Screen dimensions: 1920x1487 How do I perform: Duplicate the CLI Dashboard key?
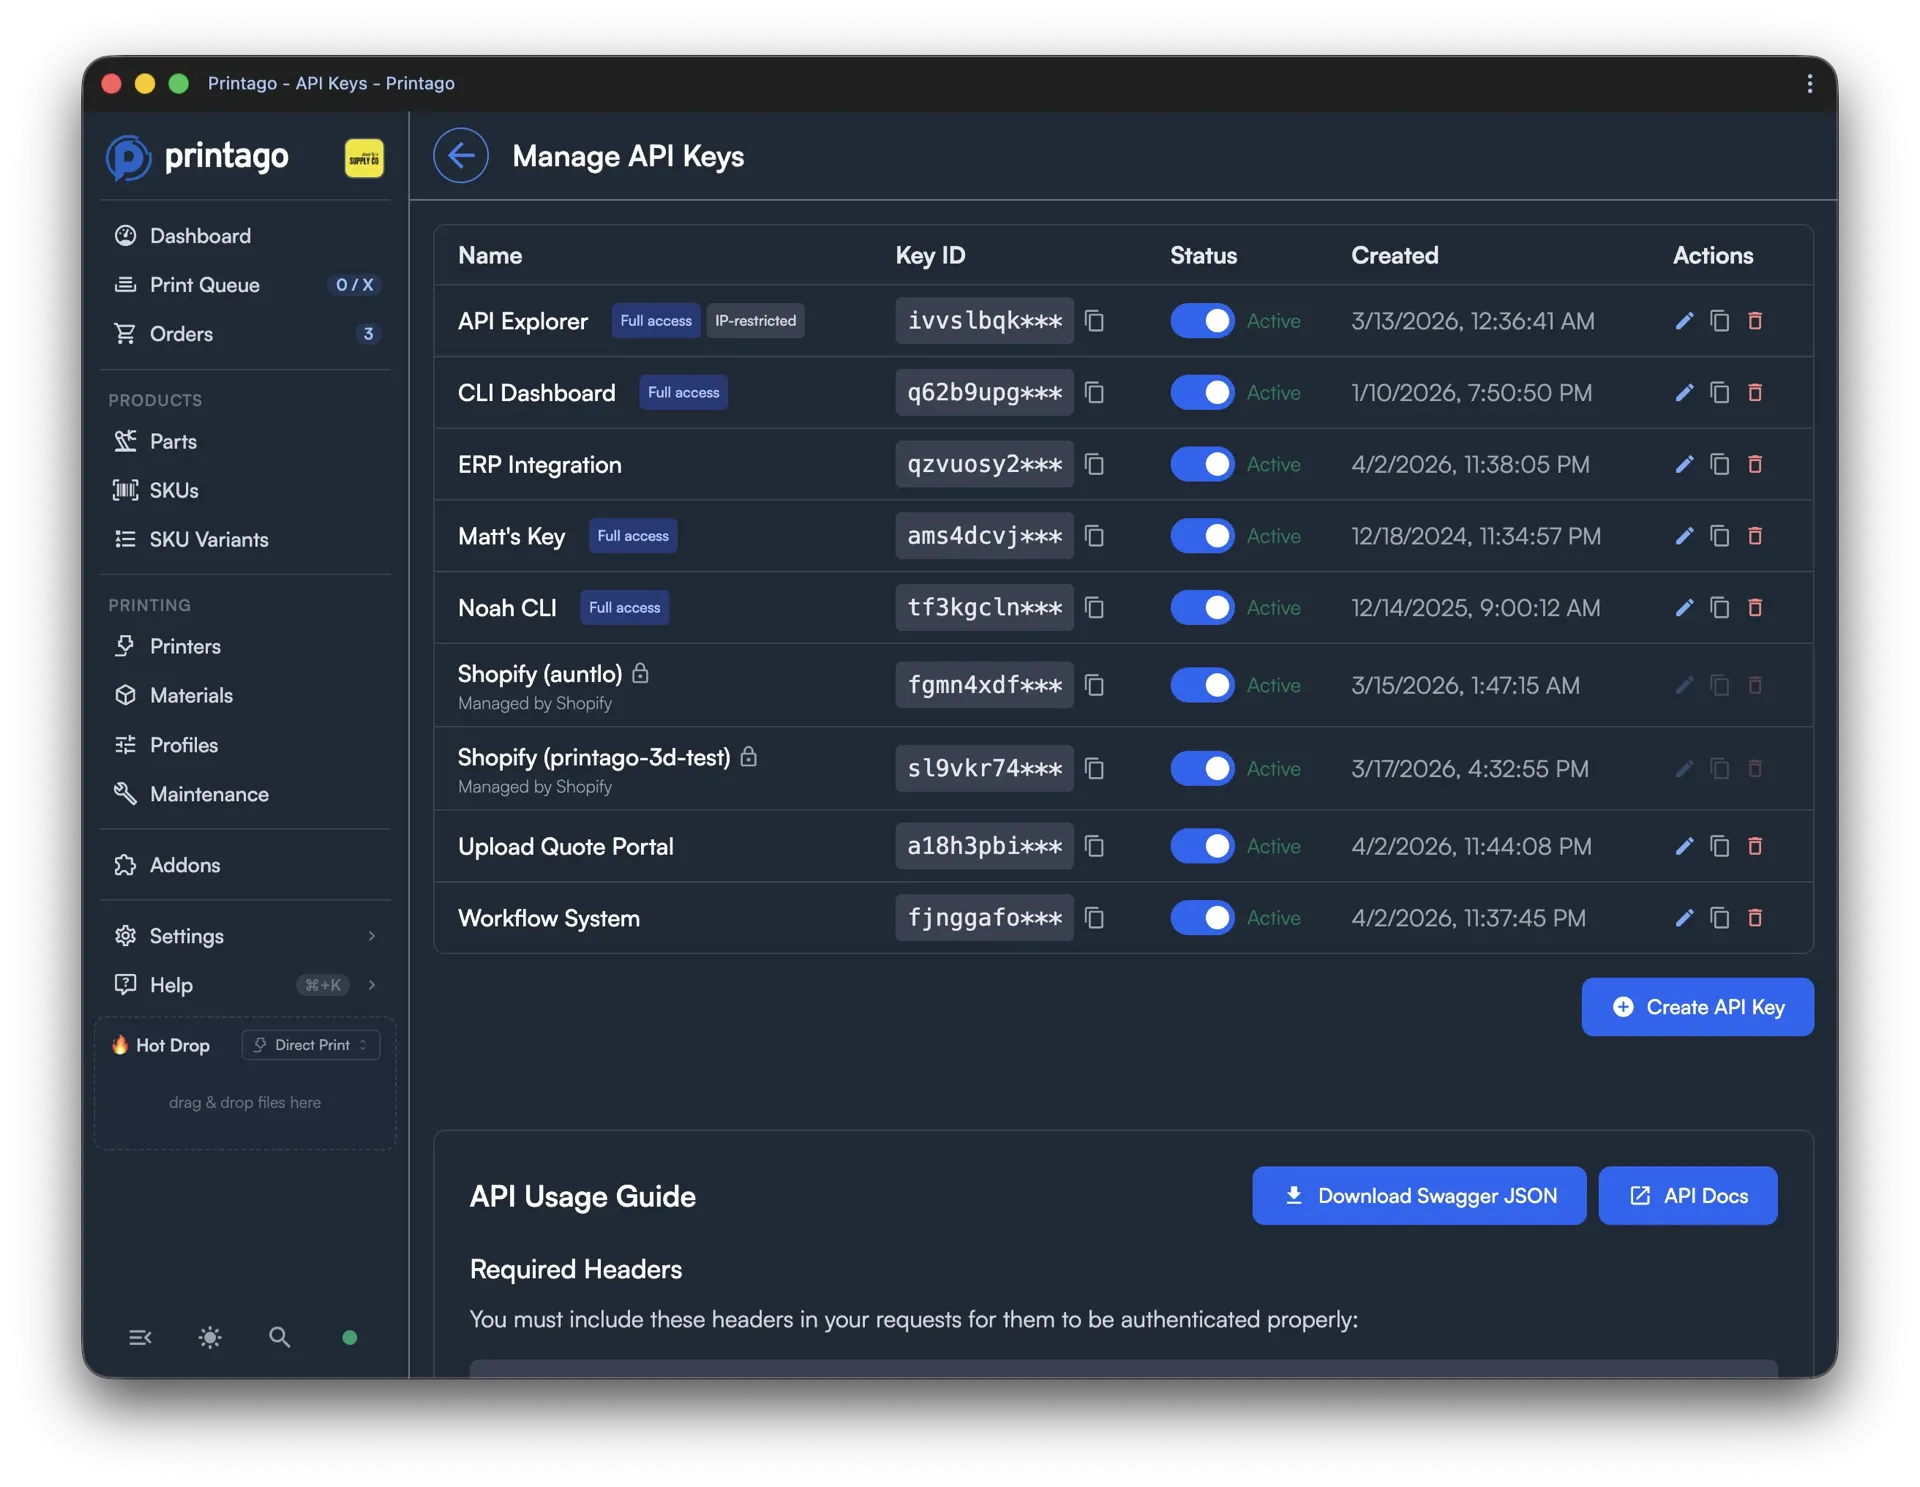point(1719,392)
